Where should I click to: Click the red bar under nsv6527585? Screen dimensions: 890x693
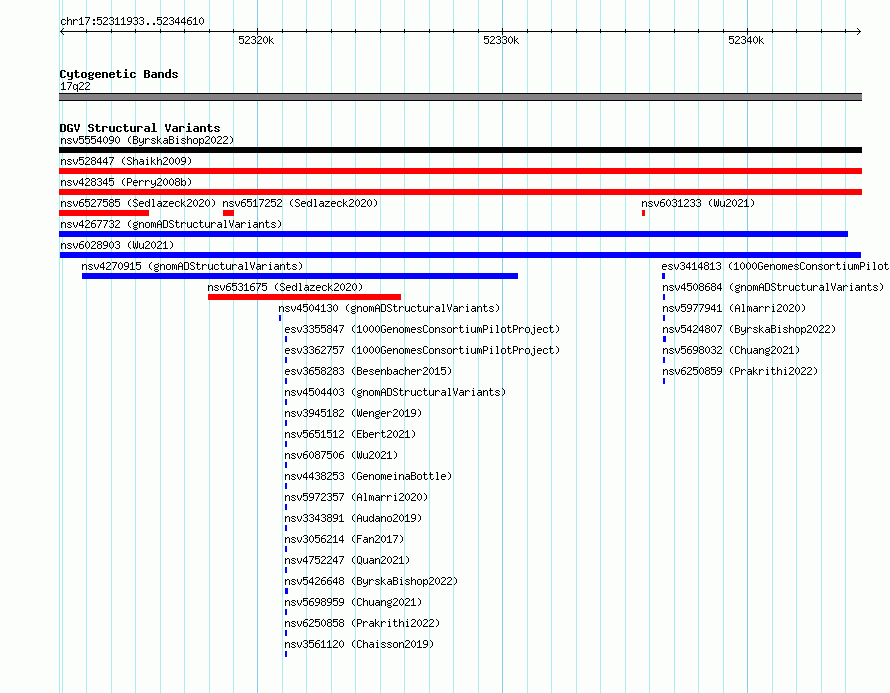104,213
